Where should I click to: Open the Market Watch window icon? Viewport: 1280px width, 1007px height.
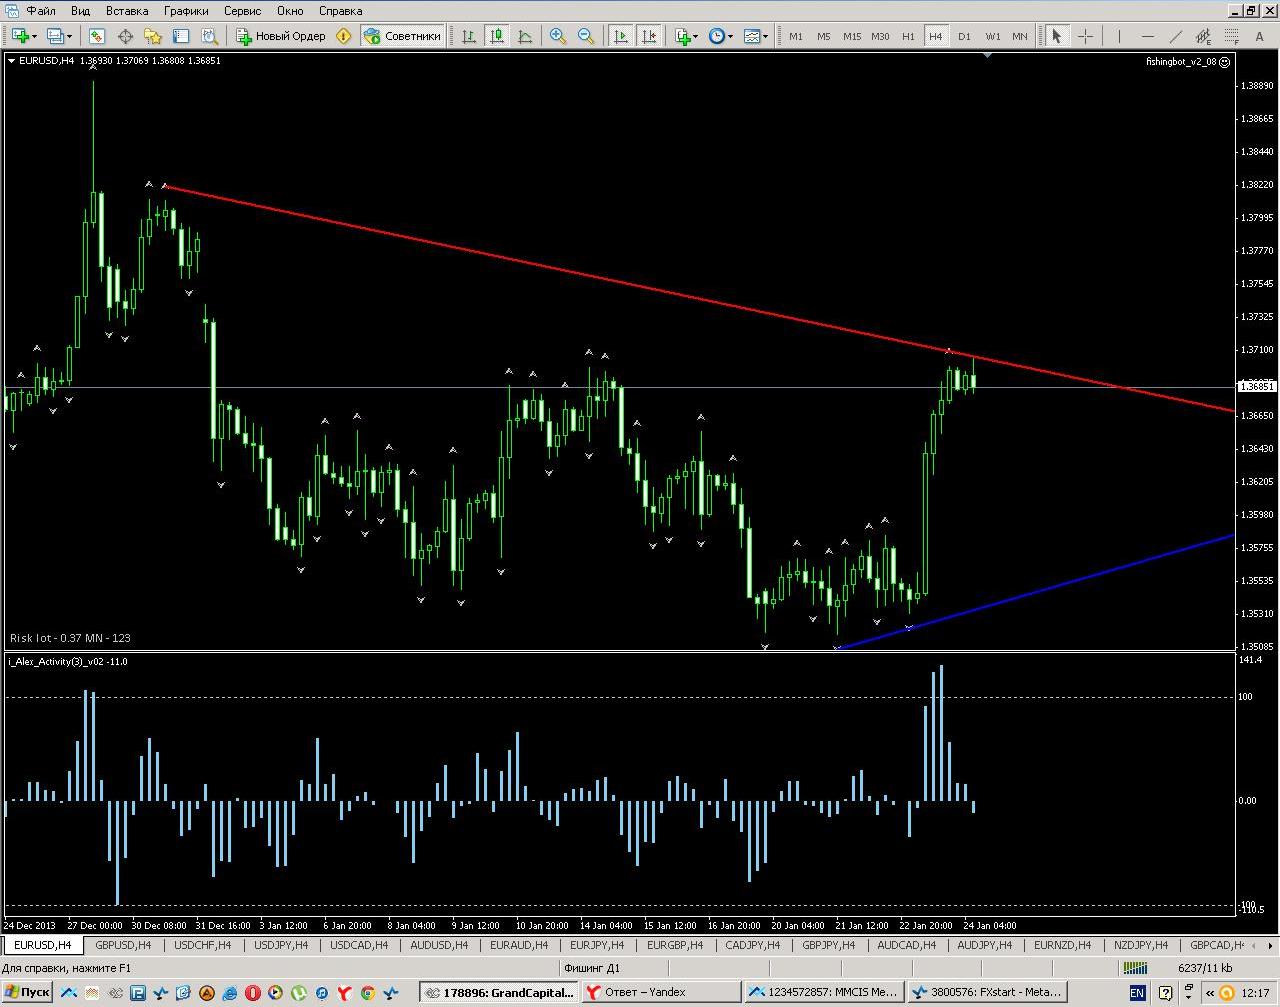pos(96,36)
